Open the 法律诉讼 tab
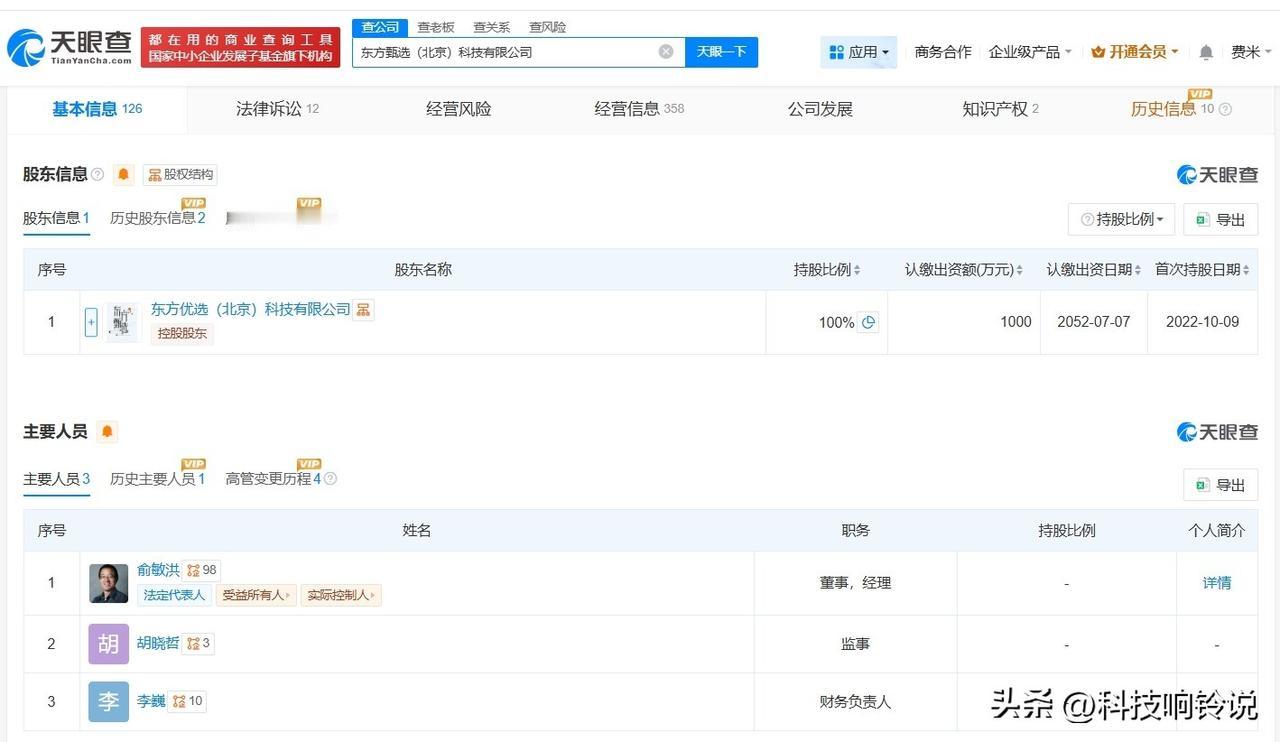 (277, 109)
